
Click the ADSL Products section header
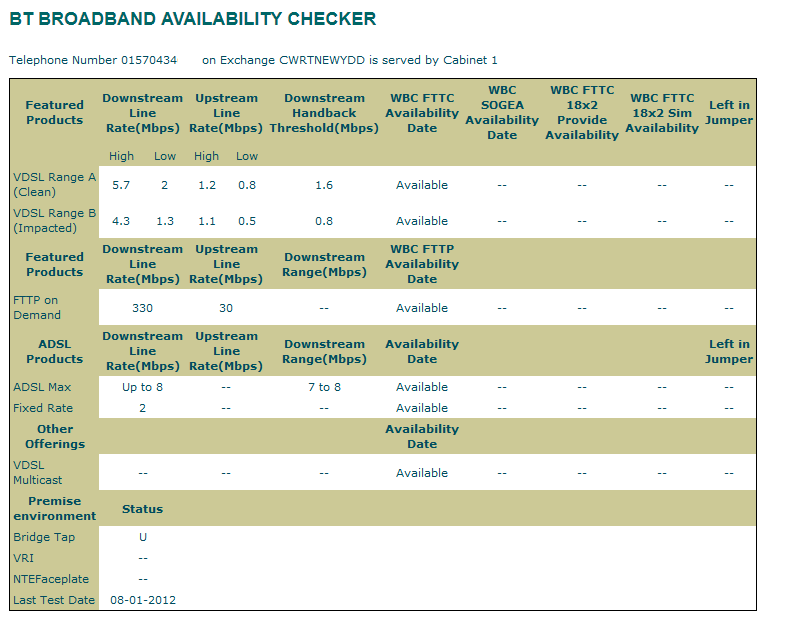tap(55, 351)
